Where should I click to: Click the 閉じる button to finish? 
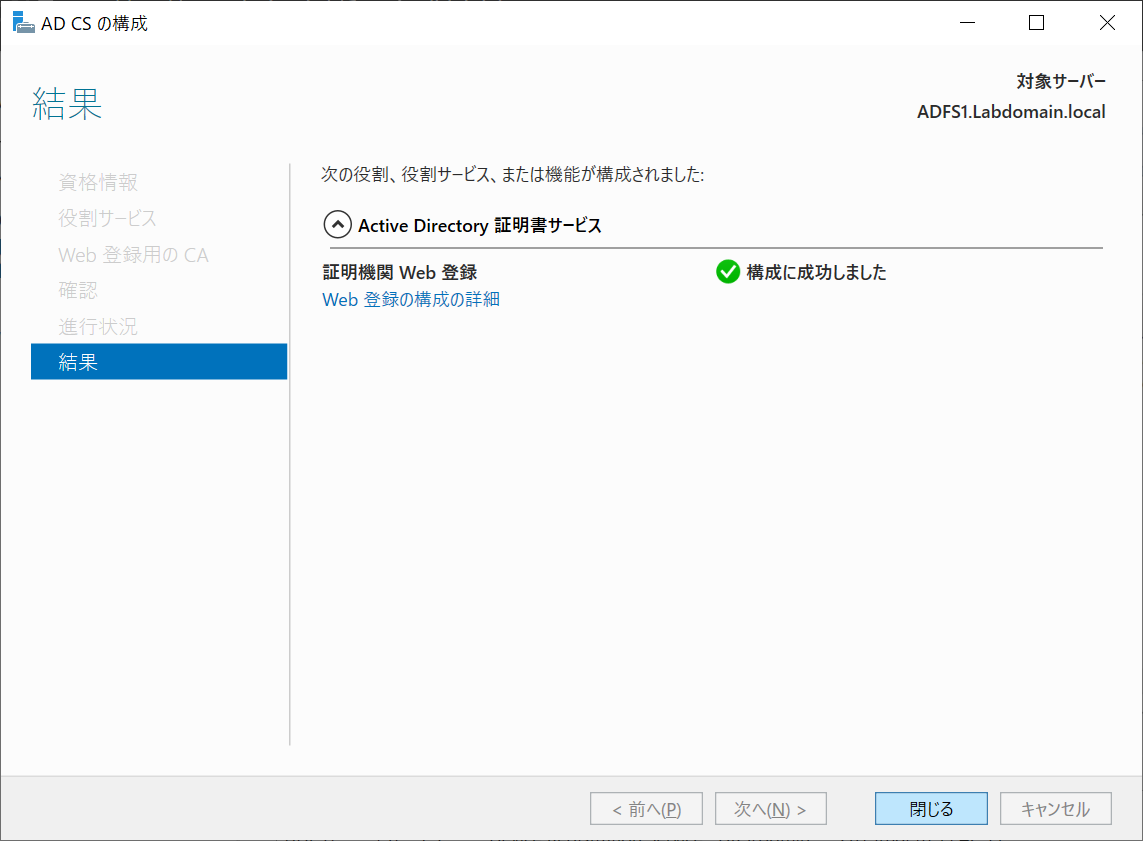click(x=930, y=808)
